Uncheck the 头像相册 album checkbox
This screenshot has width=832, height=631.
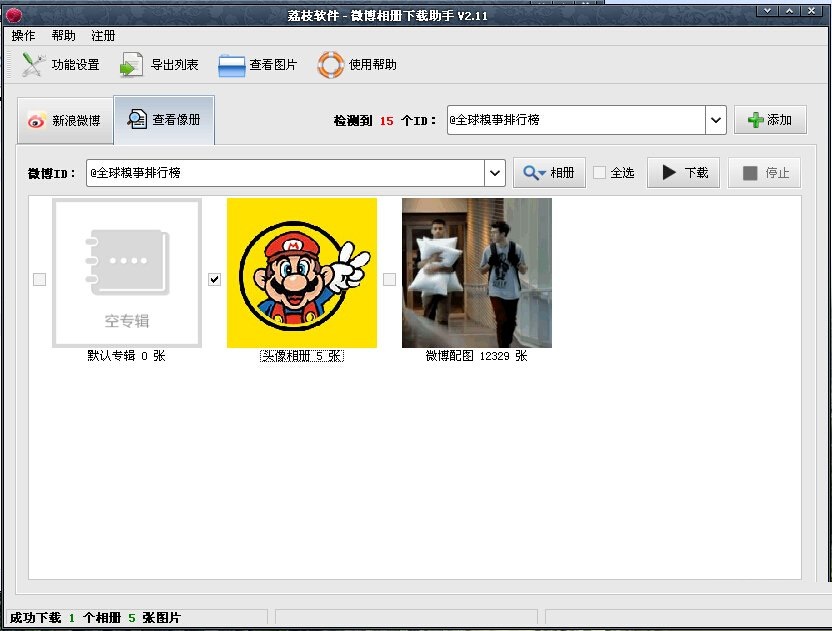(214, 279)
